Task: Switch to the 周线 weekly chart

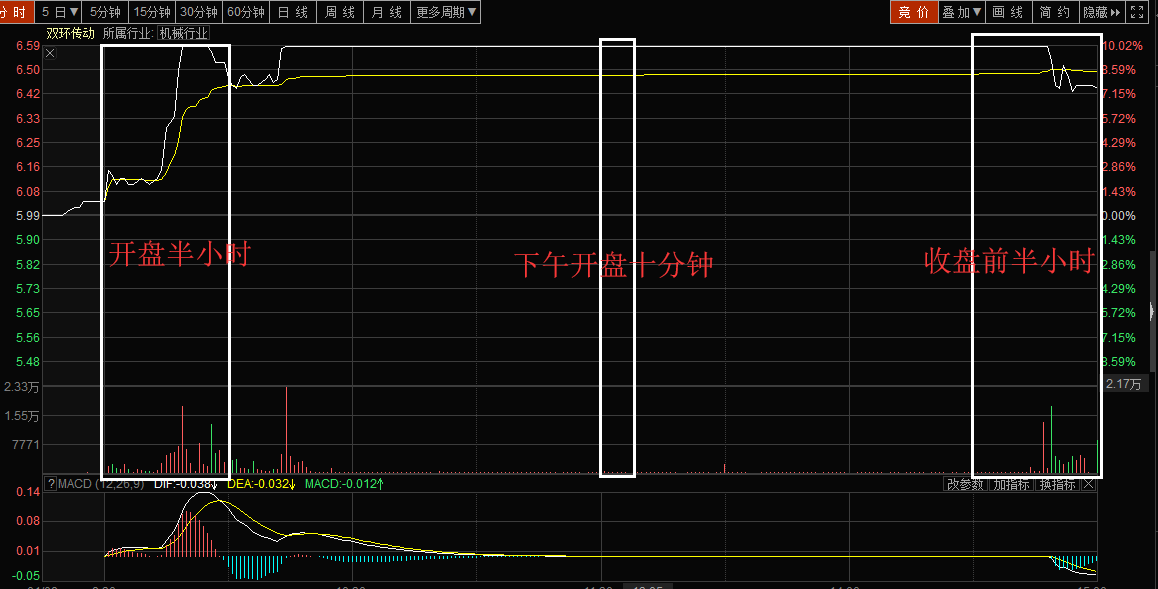Action: coord(340,12)
